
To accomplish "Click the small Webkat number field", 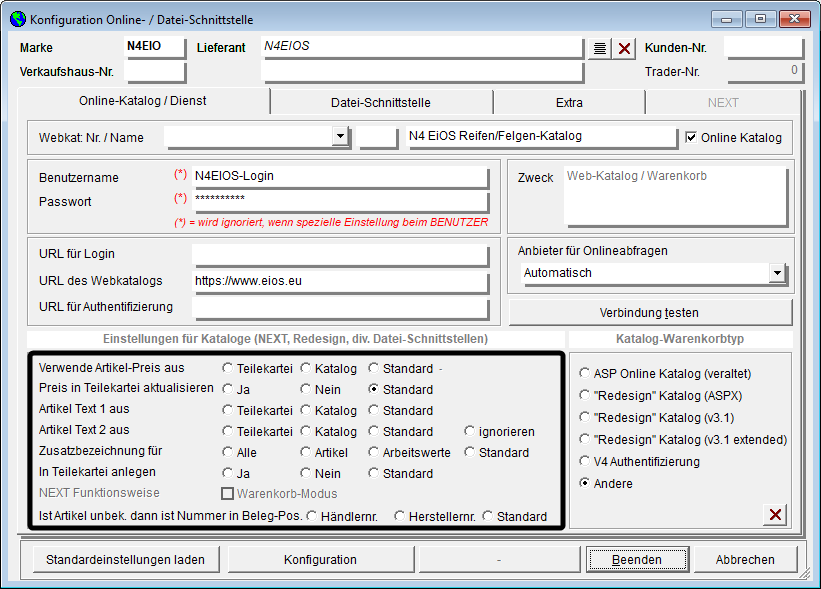I will (x=378, y=137).
